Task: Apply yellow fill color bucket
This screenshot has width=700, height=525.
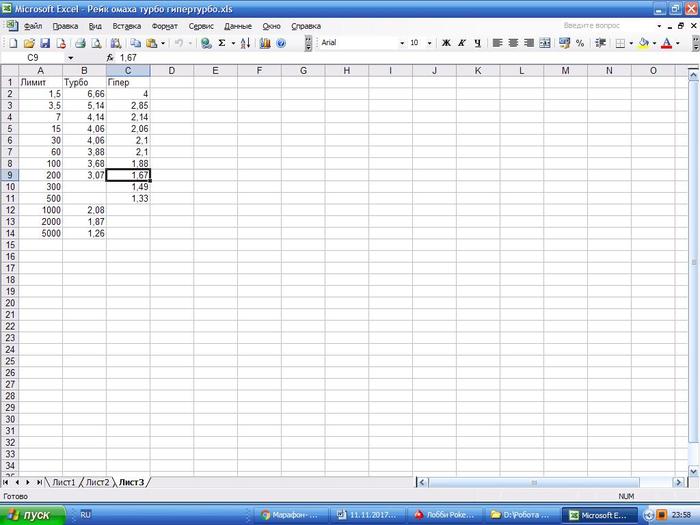Action: [x=644, y=43]
